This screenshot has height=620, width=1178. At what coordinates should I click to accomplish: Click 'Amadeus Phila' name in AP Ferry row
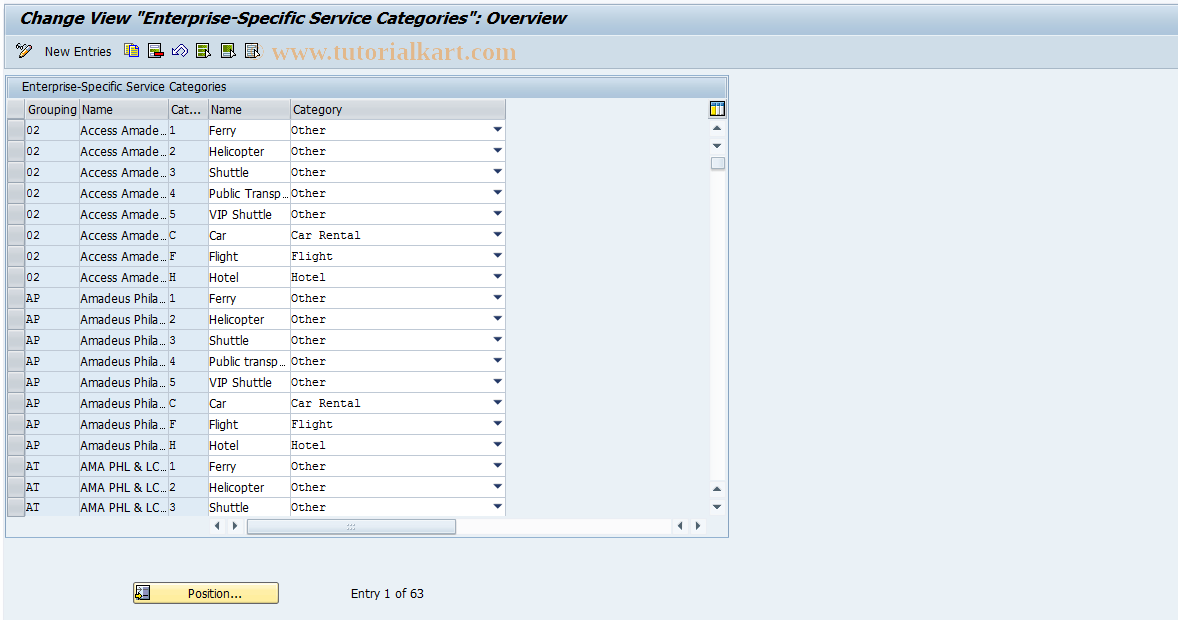(123, 298)
